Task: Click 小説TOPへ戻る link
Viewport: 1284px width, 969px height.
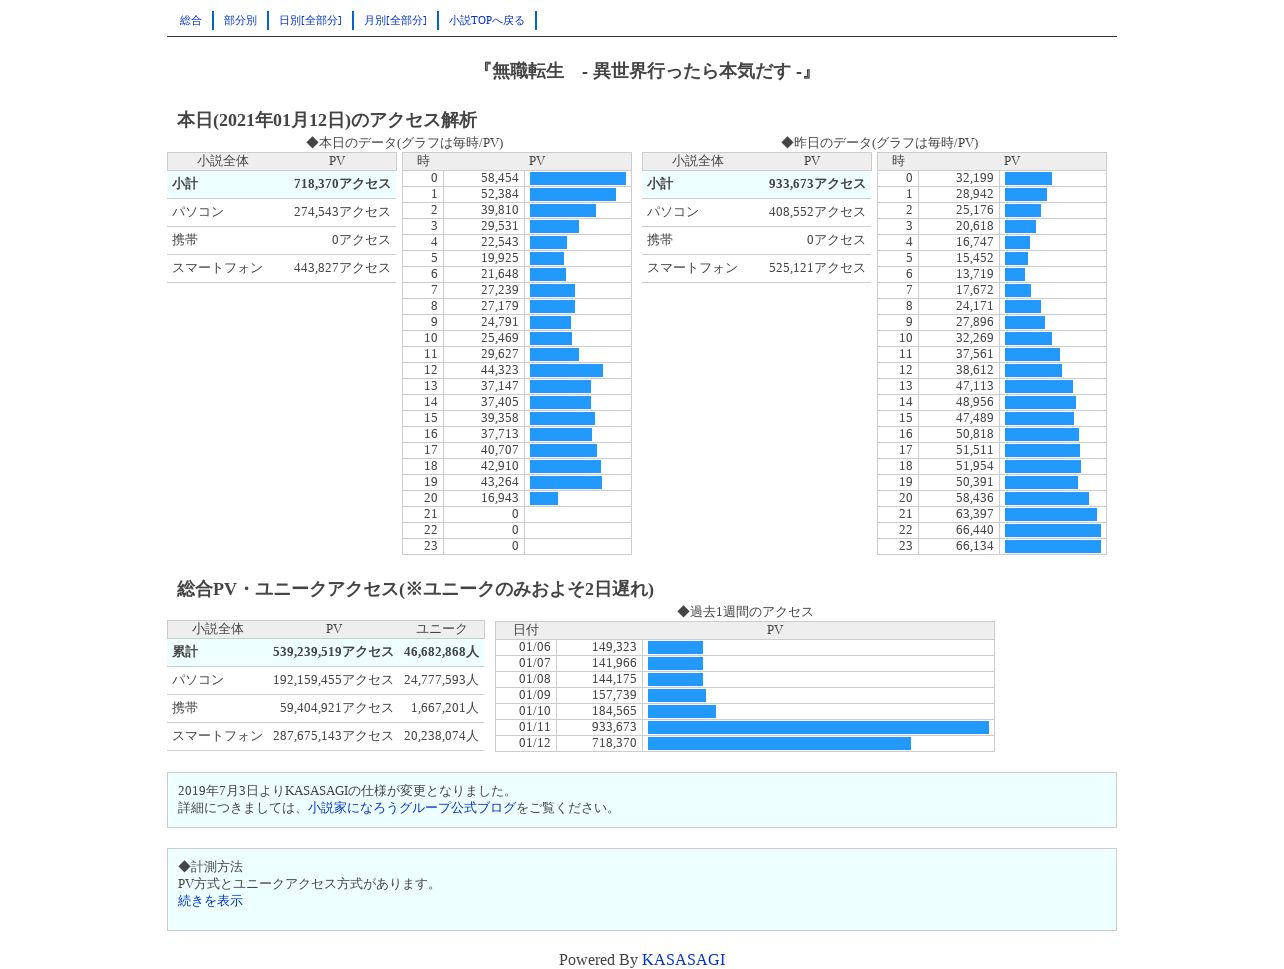Action: pos(487,20)
